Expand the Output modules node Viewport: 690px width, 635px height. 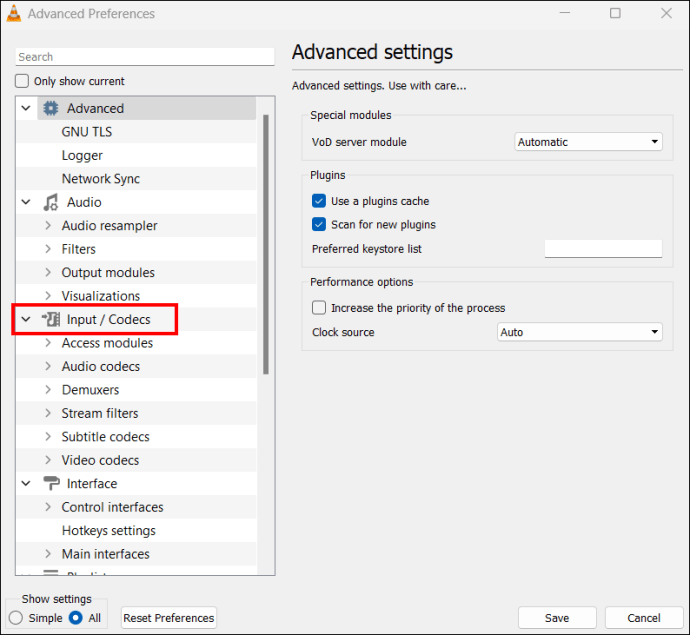coord(48,272)
